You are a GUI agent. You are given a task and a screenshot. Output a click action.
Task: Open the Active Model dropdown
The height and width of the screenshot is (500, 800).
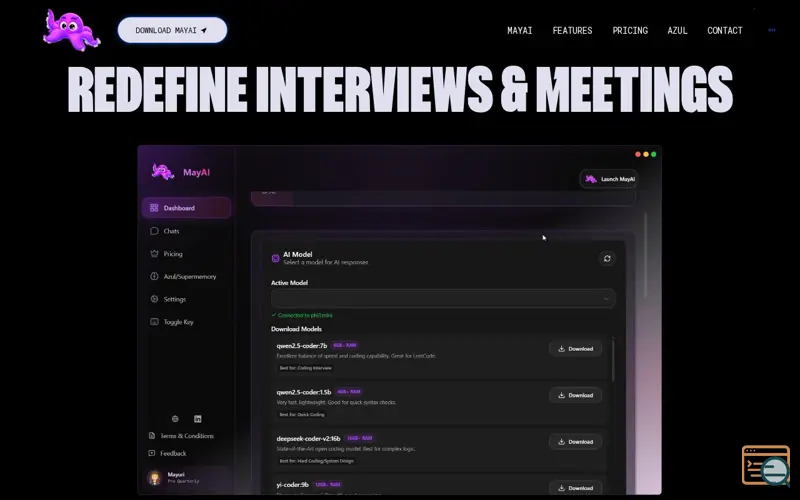pyautogui.click(x=443, y=298)
